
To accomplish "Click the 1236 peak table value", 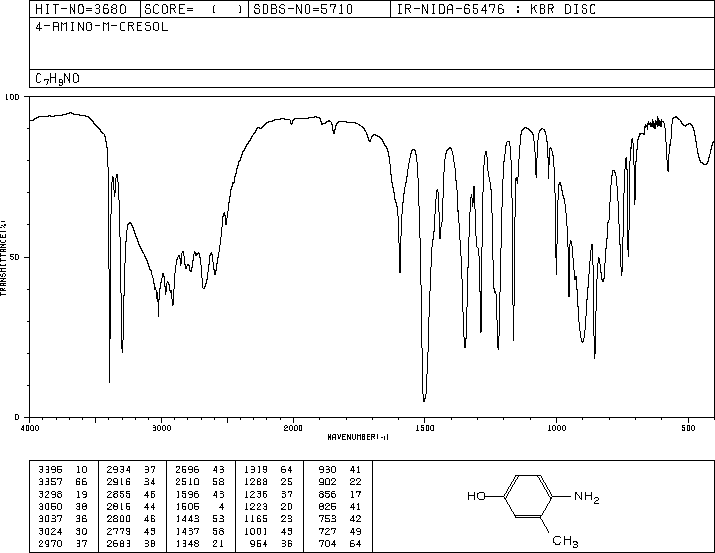I will (x=256, y=494).
